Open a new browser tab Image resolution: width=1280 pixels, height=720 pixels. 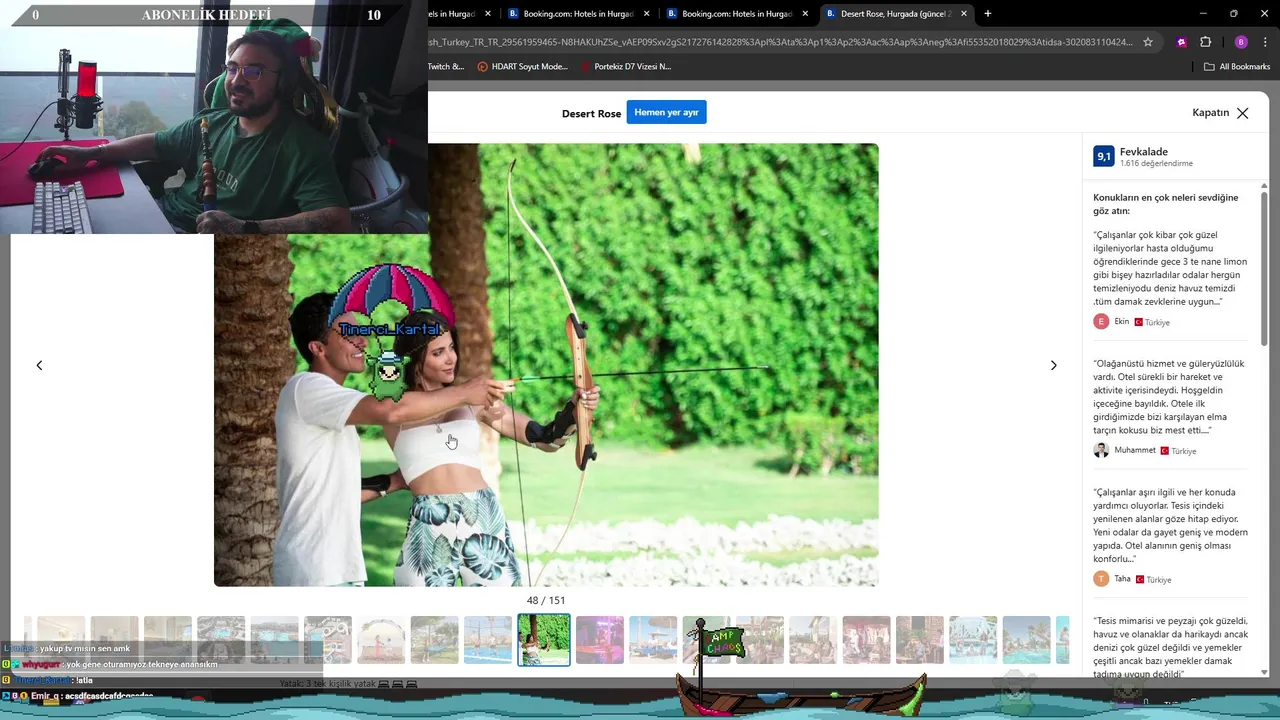[x=987, y=14]
